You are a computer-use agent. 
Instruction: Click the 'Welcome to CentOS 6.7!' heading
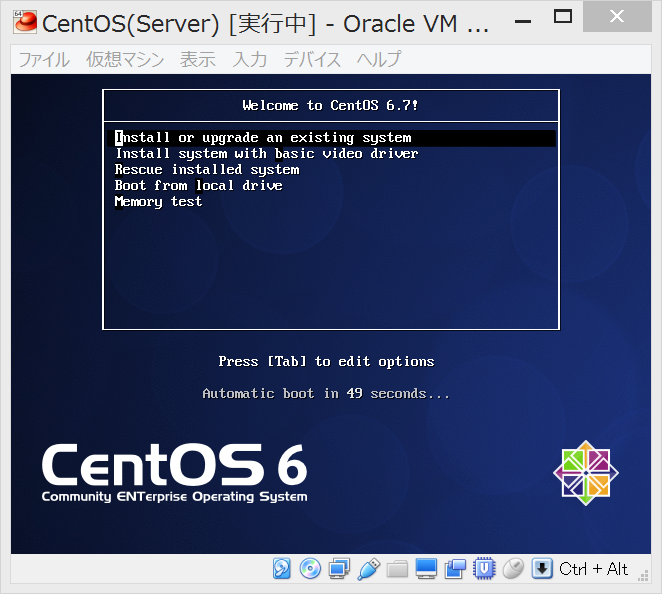pyautogui.click(x=330, y=105)
